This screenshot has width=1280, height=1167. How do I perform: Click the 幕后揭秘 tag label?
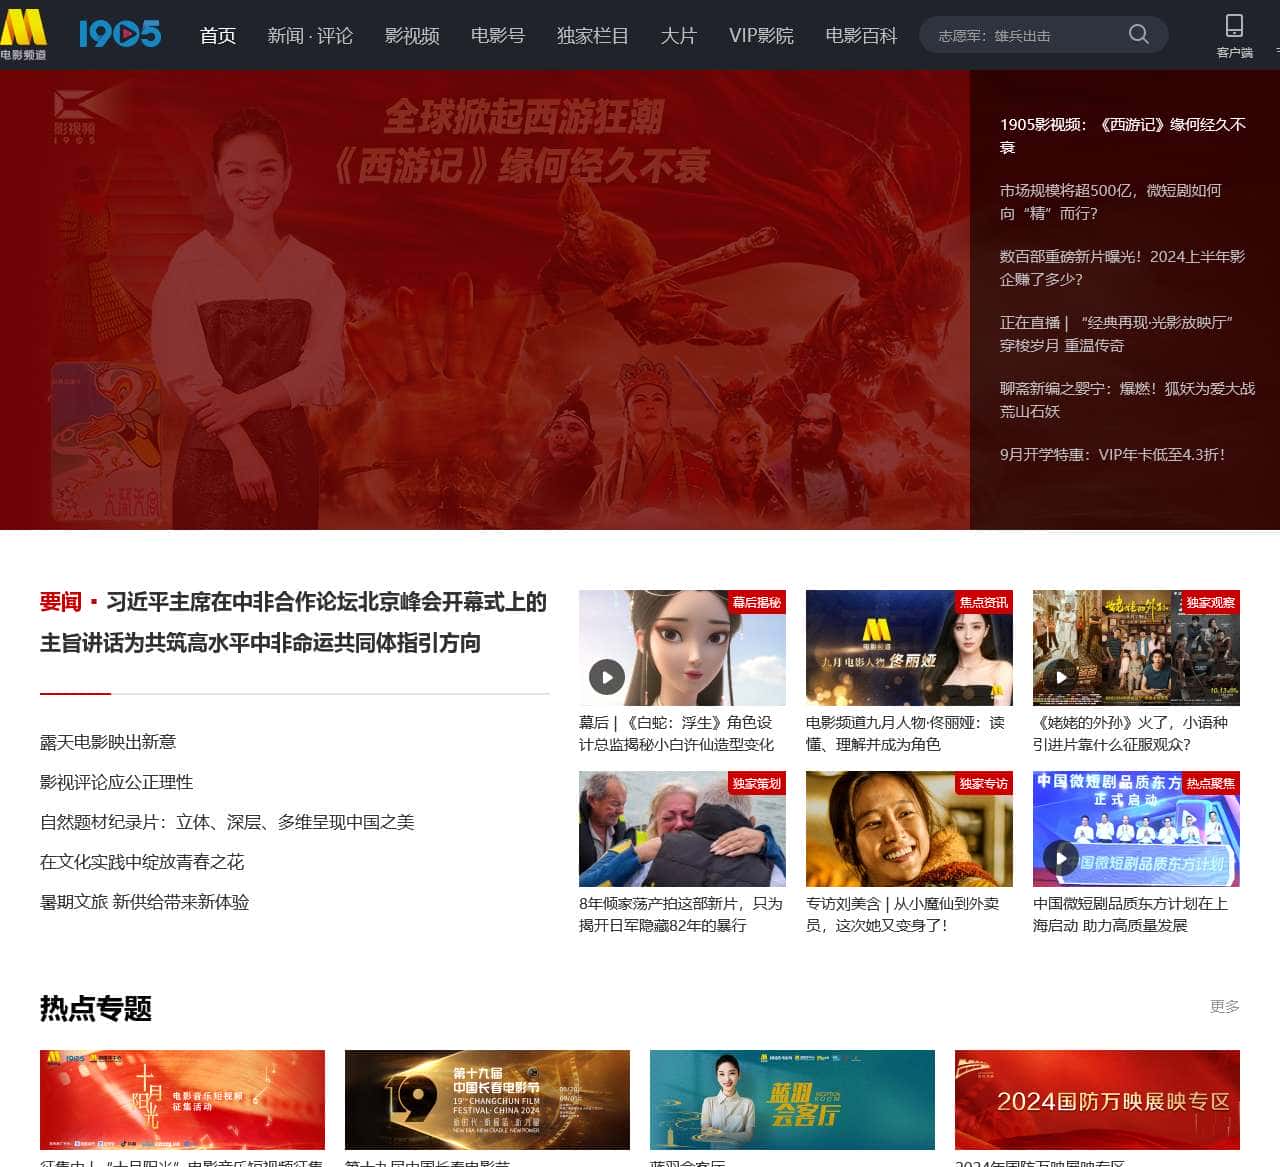pyautogui.click(x=757, y=602)
